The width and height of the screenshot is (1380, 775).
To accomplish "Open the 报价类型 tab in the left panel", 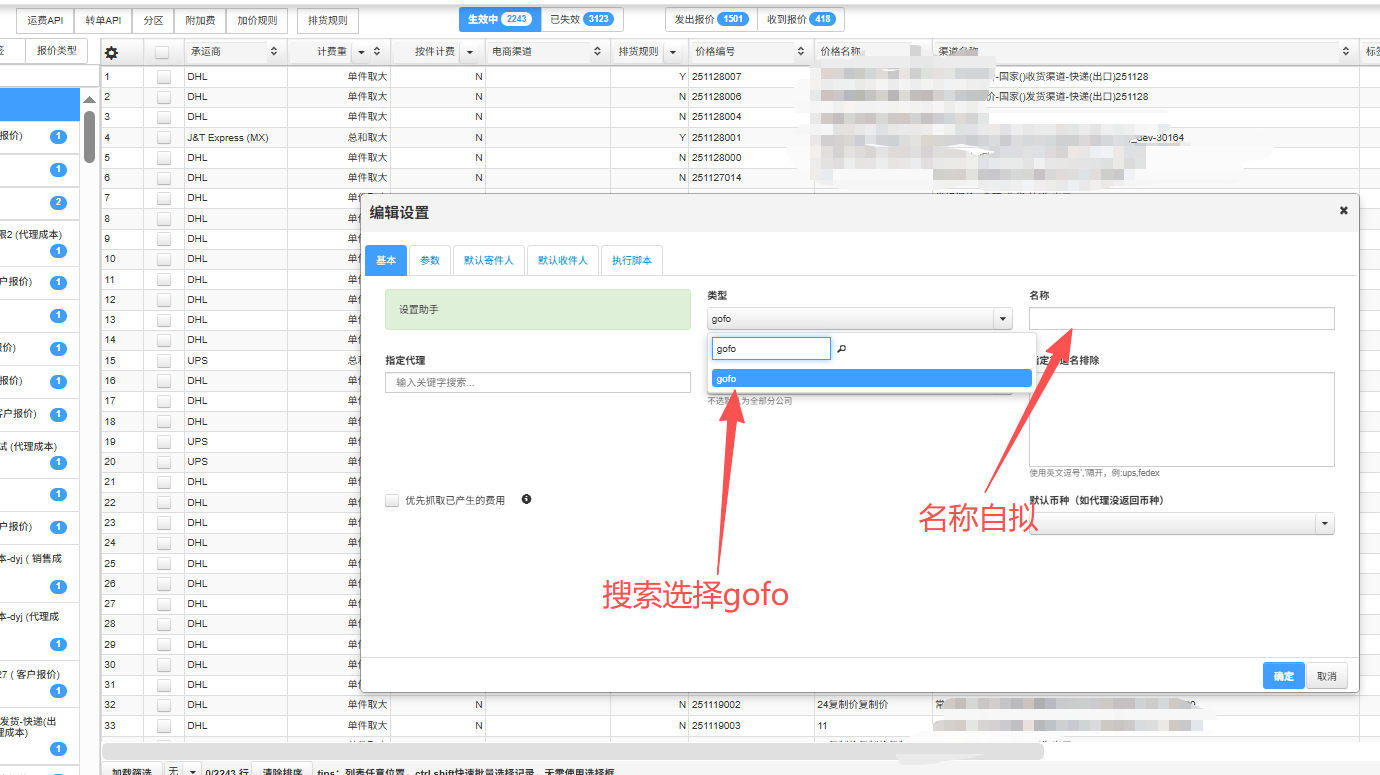I will [x=56, y=50].
